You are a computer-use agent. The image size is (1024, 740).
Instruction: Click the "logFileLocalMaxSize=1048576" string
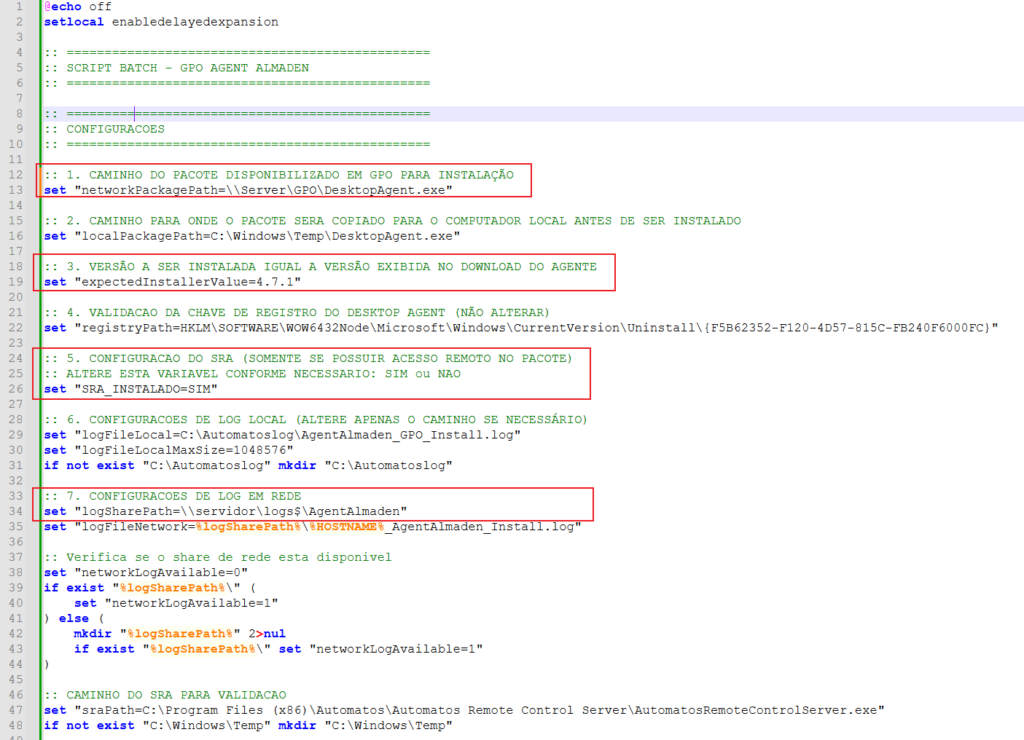click(184, 450)
